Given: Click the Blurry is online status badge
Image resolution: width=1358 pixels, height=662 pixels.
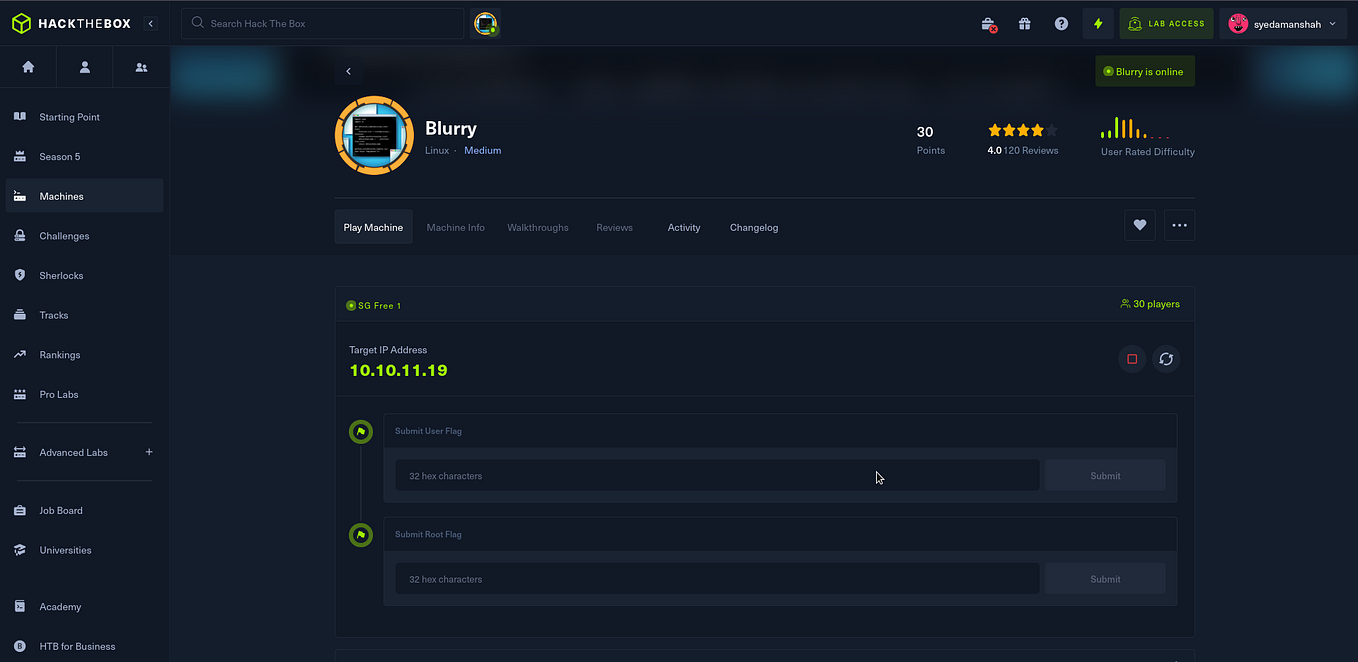Looking at the screenshot, I should point(1145,71).
